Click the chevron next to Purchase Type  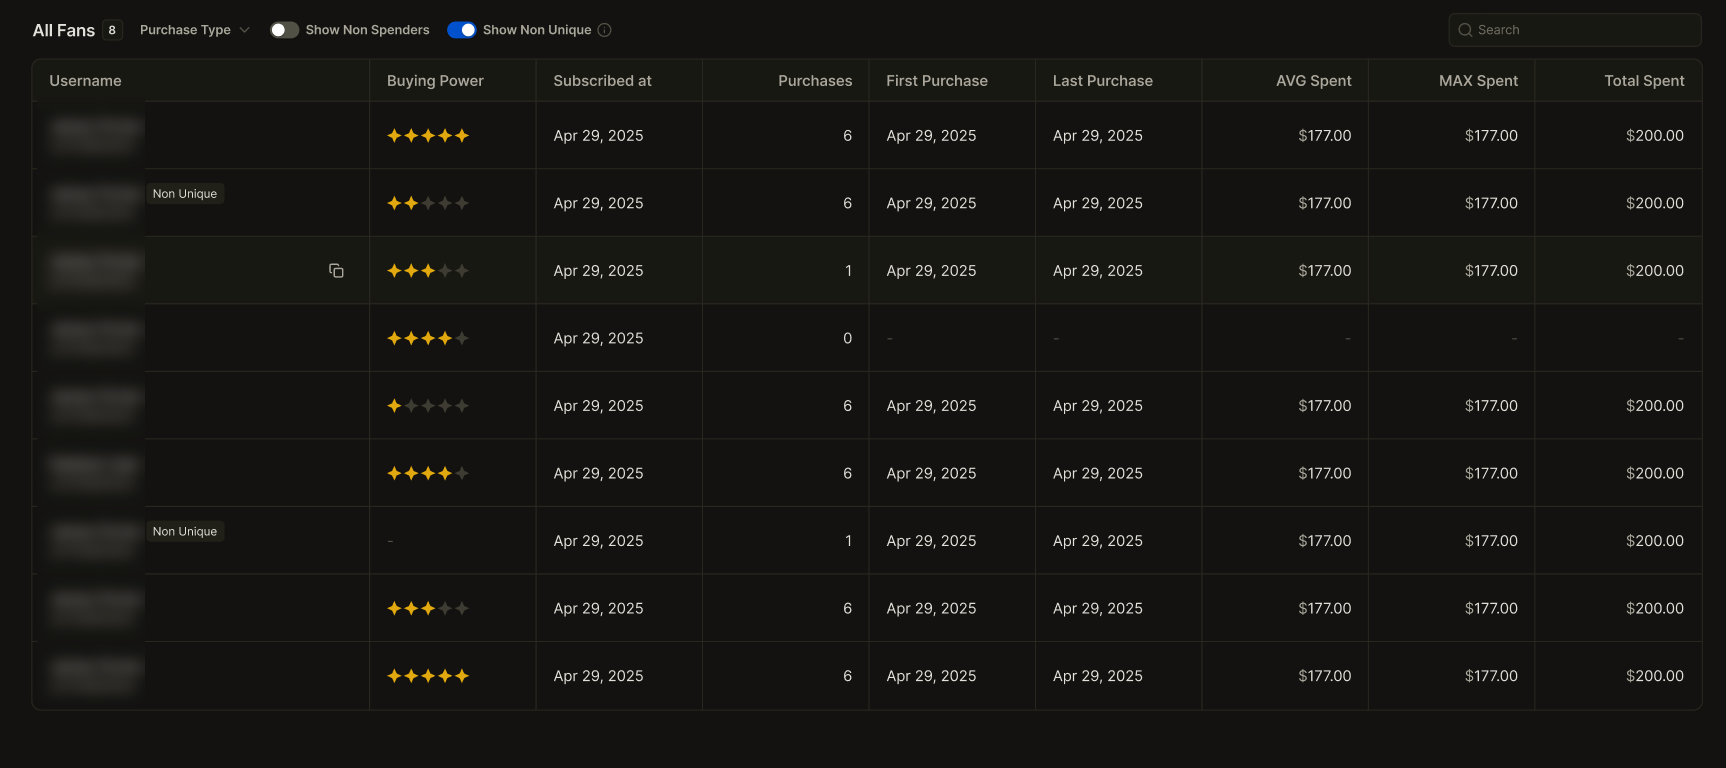[x=244, y=30]
